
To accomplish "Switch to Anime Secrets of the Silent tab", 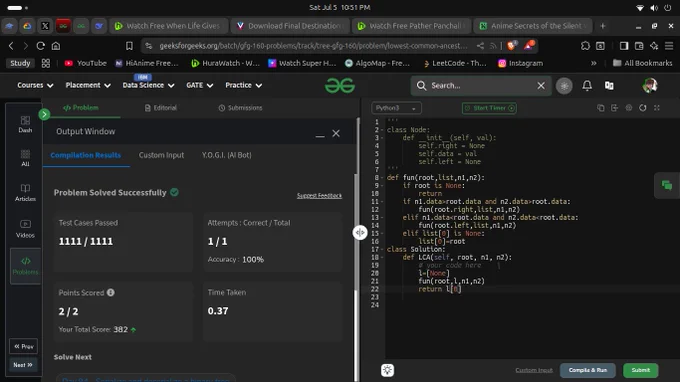I will point(532,26).
